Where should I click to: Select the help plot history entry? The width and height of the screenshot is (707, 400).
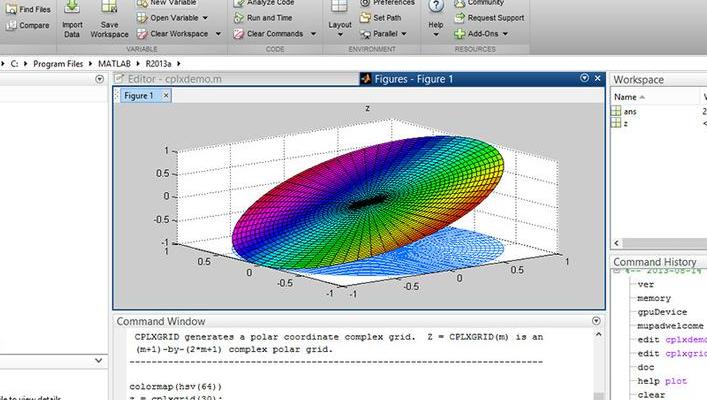(661, 382)
